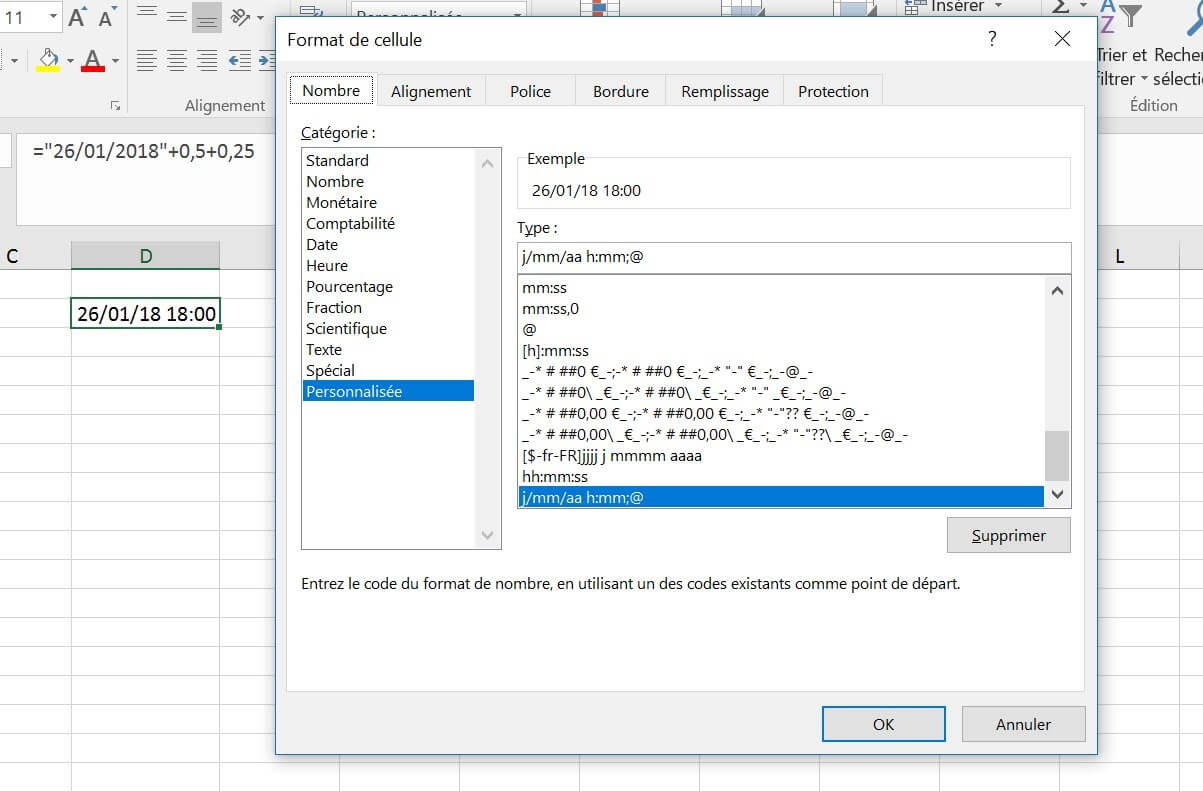Switch to the Alignement tab
The height and width of the screenshot is (792, 1203).
coord(431,90)
